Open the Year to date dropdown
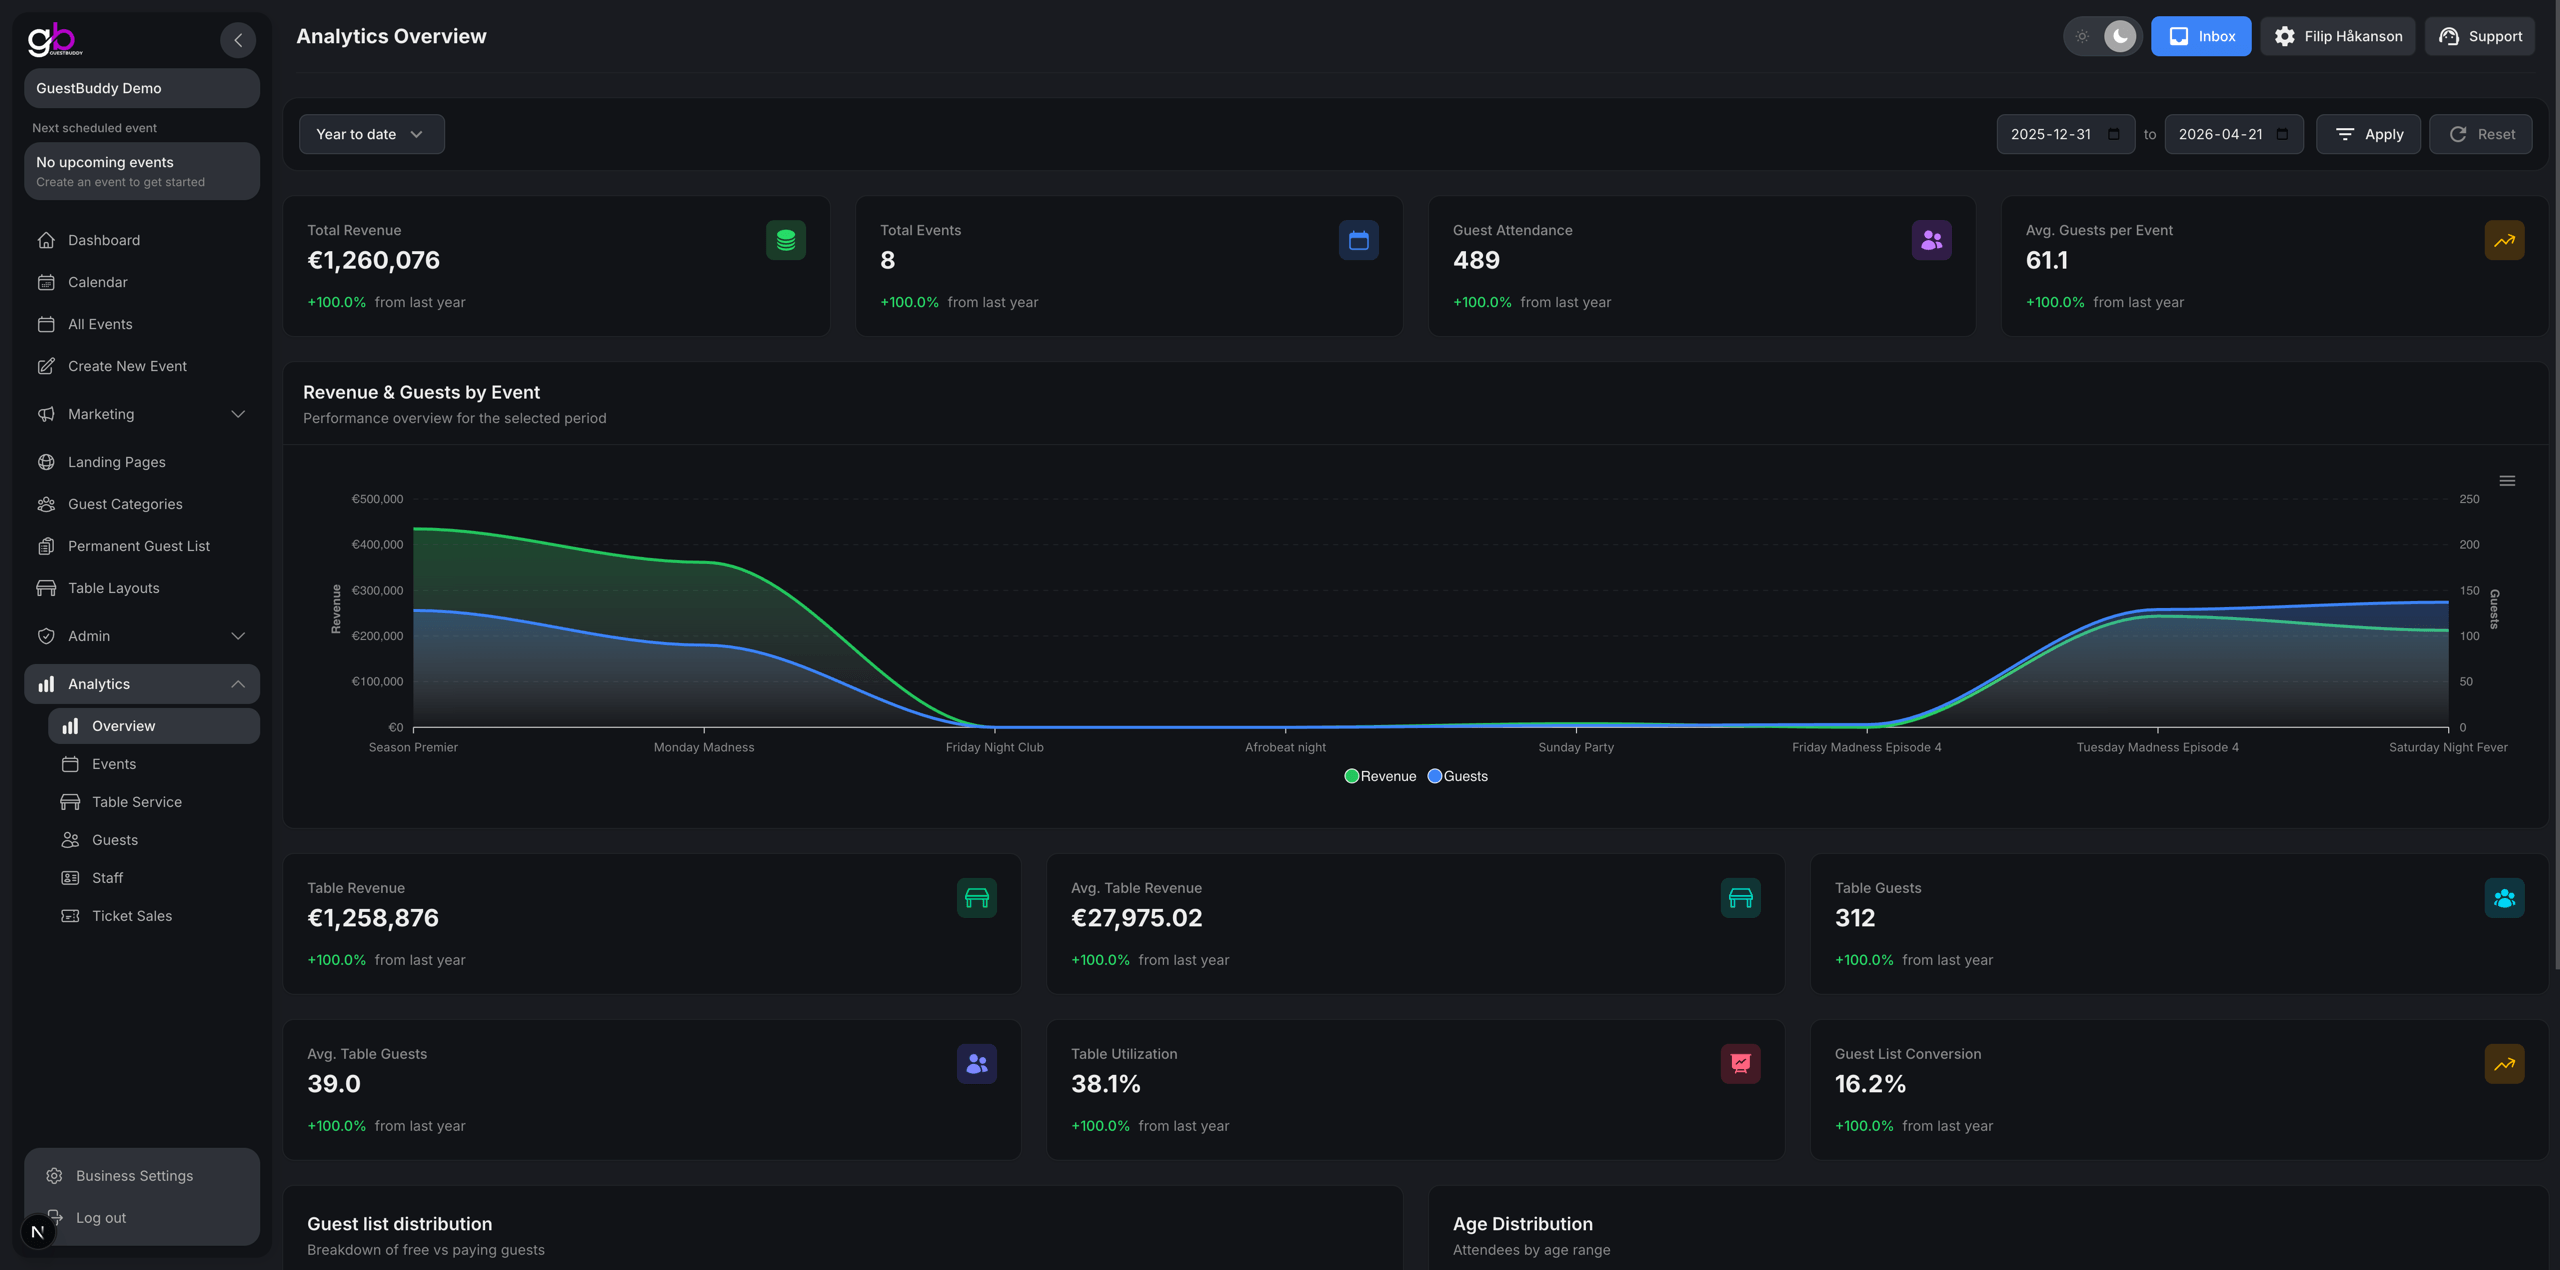This screenshot has height=1270, width=2560. pyautogui.click(x=371, y=133)
